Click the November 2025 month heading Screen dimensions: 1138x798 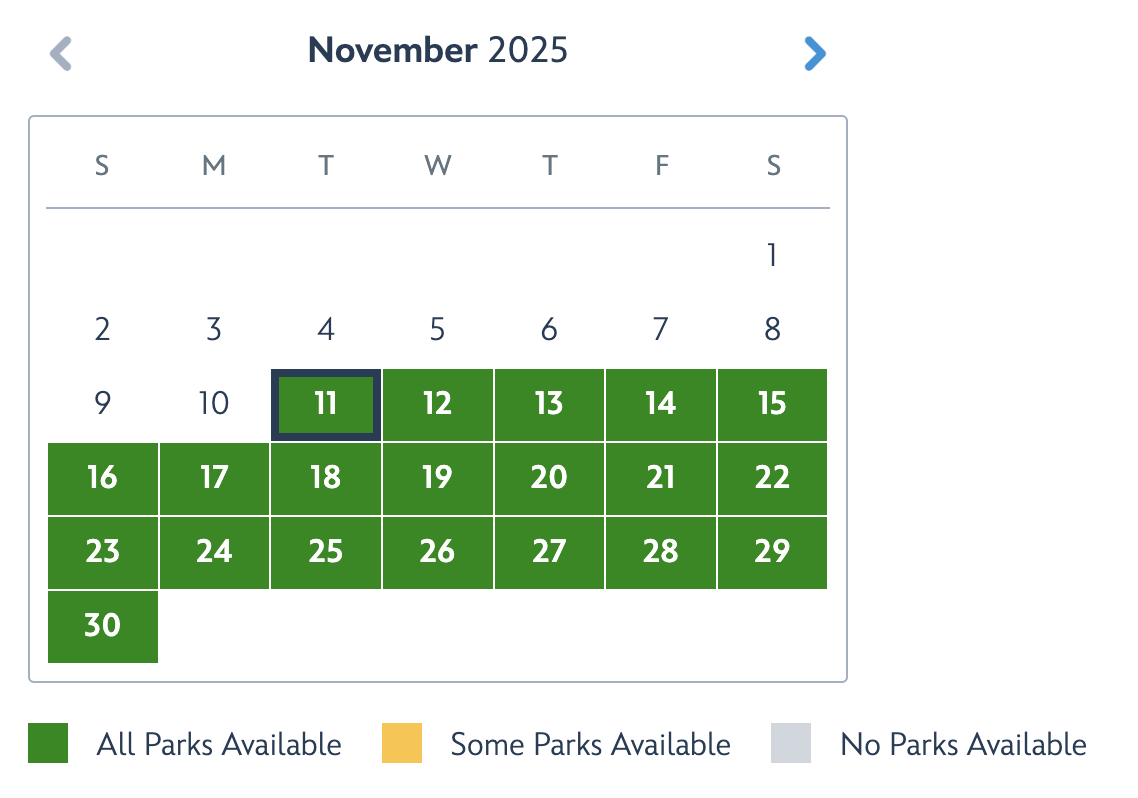438,50
